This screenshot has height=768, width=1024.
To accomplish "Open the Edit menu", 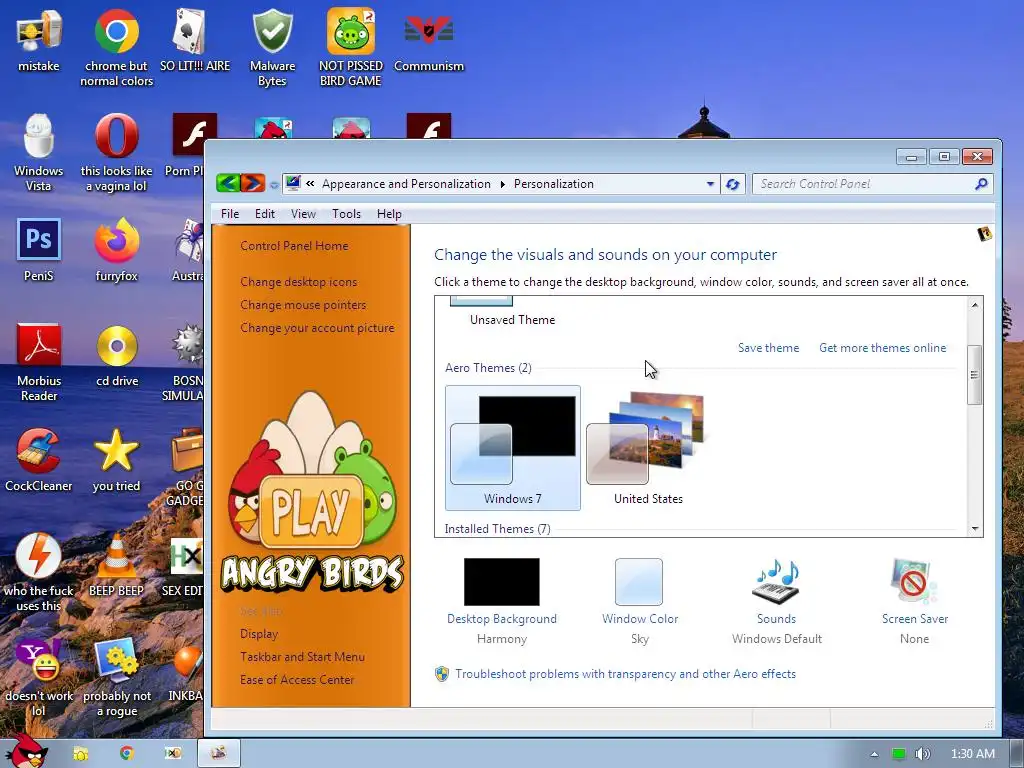I will point(264,214).
